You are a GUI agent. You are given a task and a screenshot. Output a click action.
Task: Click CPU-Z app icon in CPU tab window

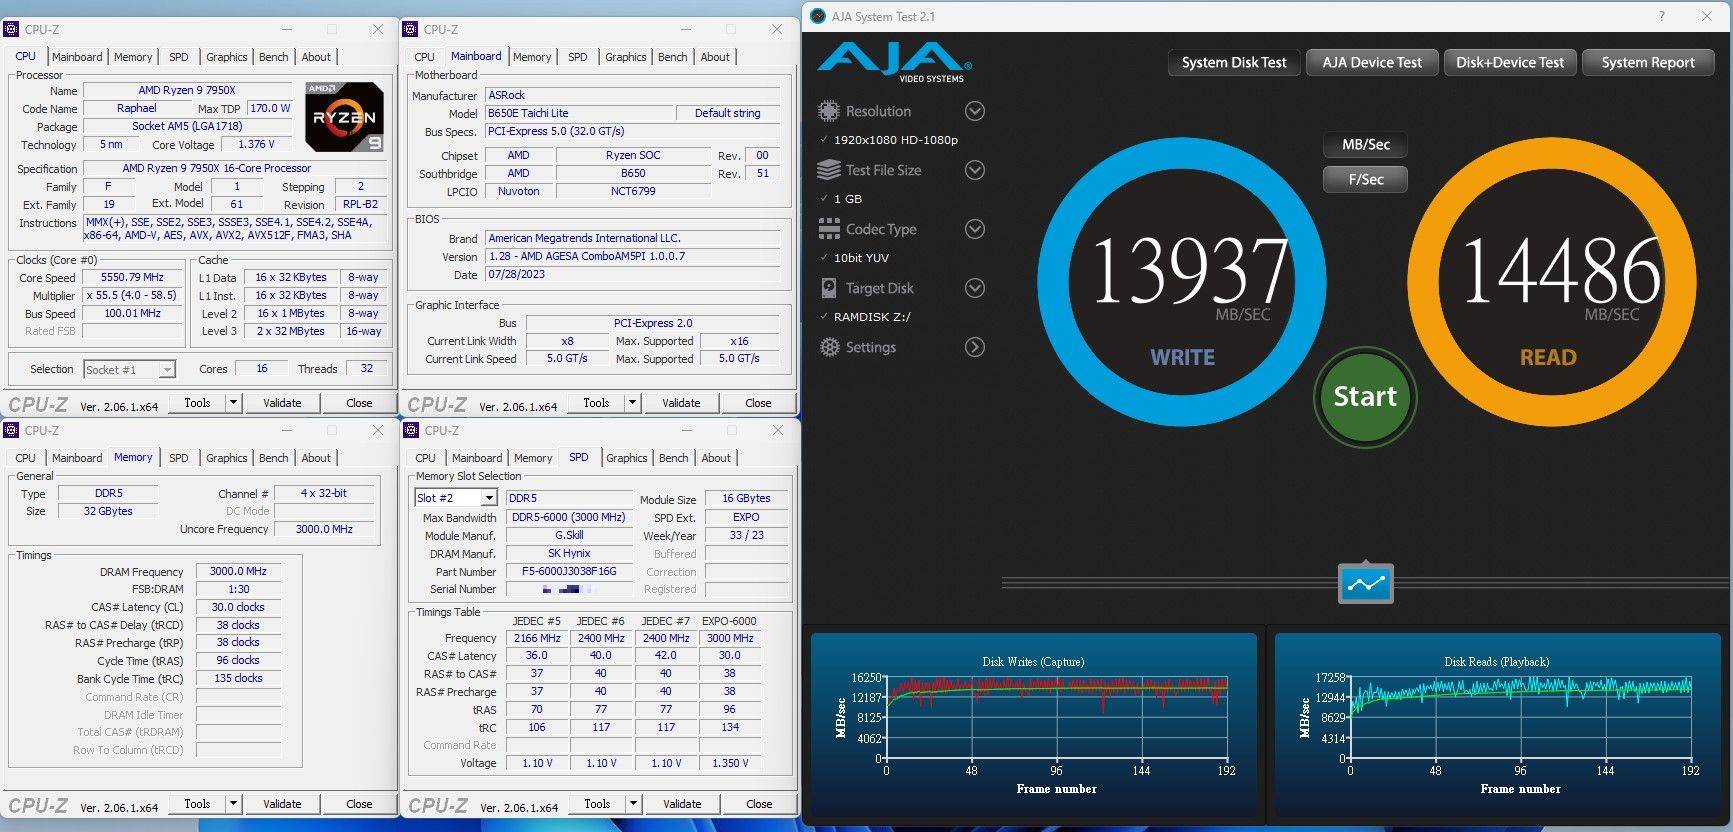tap(12, 29)
